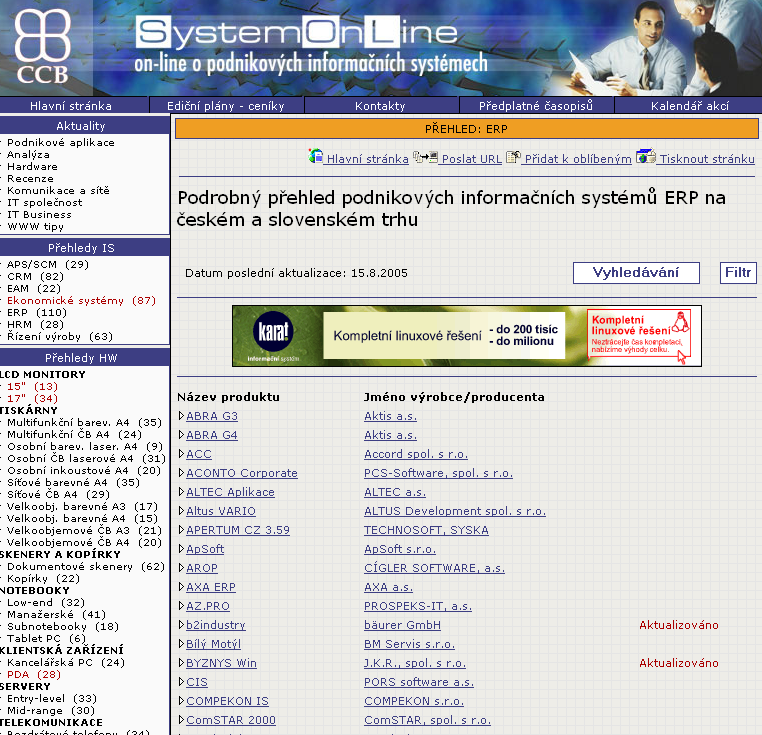Click the Poslat URL icon

425,157
